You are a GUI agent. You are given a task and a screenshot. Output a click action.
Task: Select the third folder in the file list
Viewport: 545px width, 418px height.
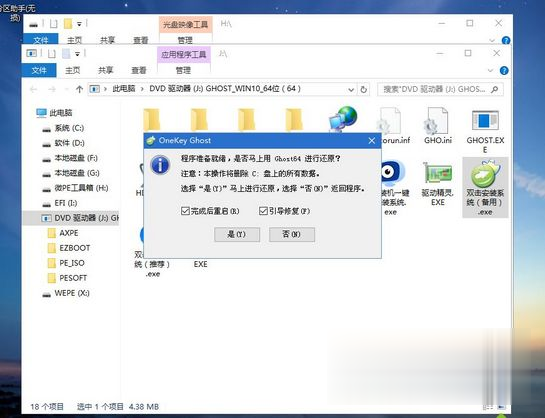pyautogui.click(x=247, y=120)
